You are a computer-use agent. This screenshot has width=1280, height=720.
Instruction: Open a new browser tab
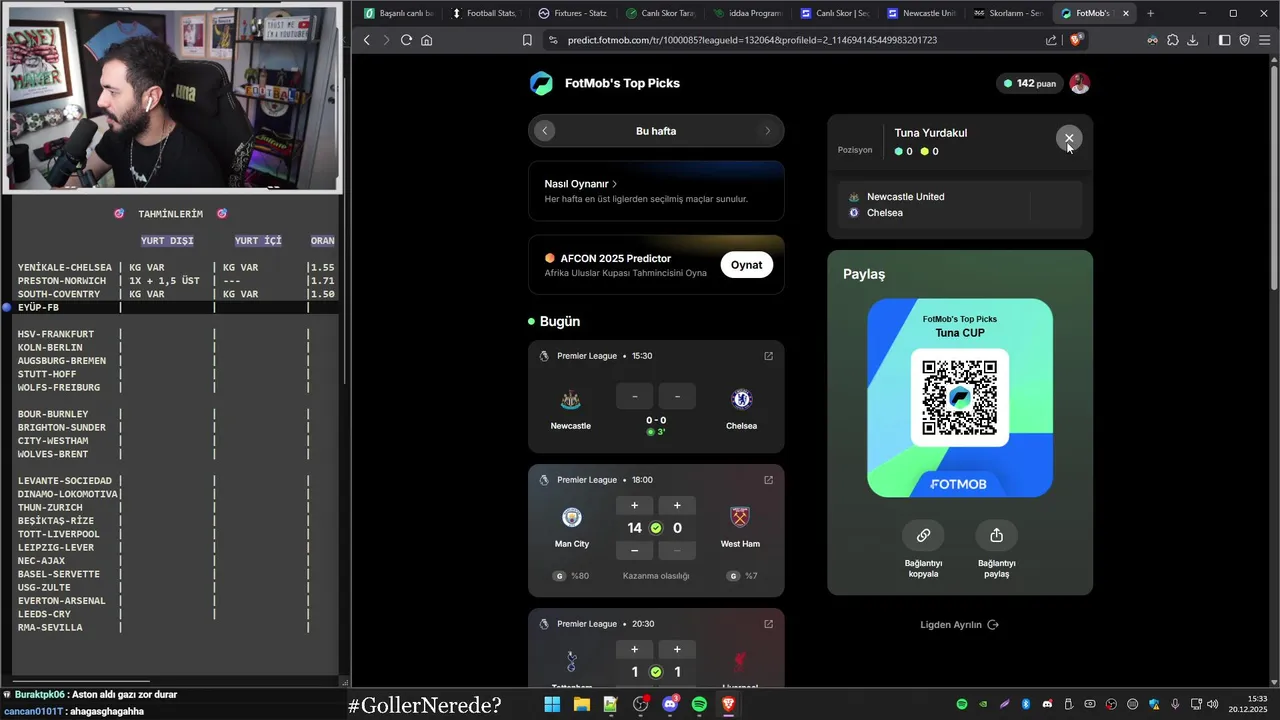1150,13
